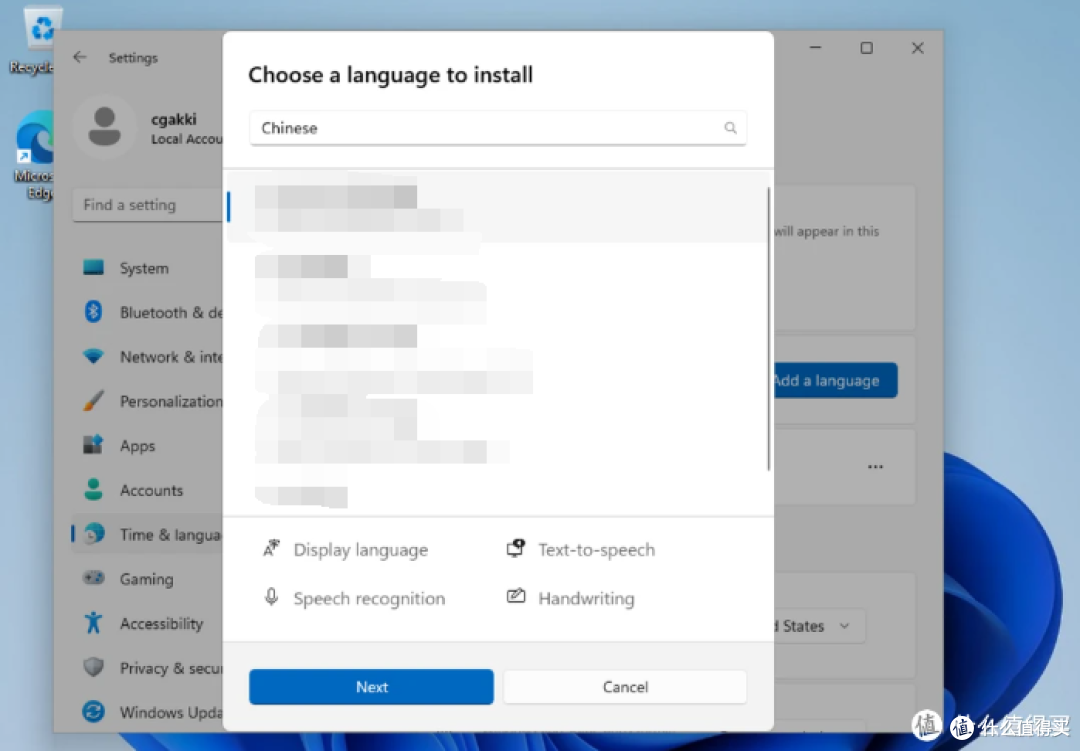Minimize the Settings window

(816, 48)
